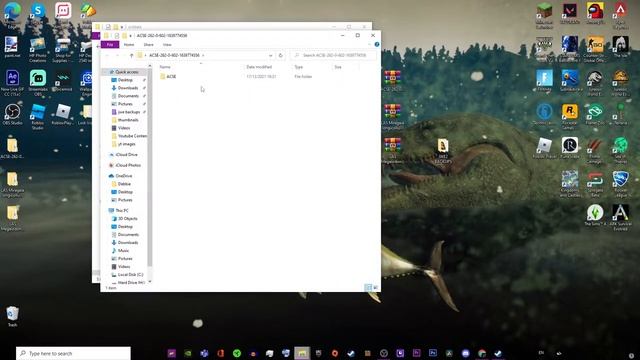Image resolution: width=640 pixels, height=360 pixels.
Task: Open Music under This PC
Action: [x=123, y=251]
